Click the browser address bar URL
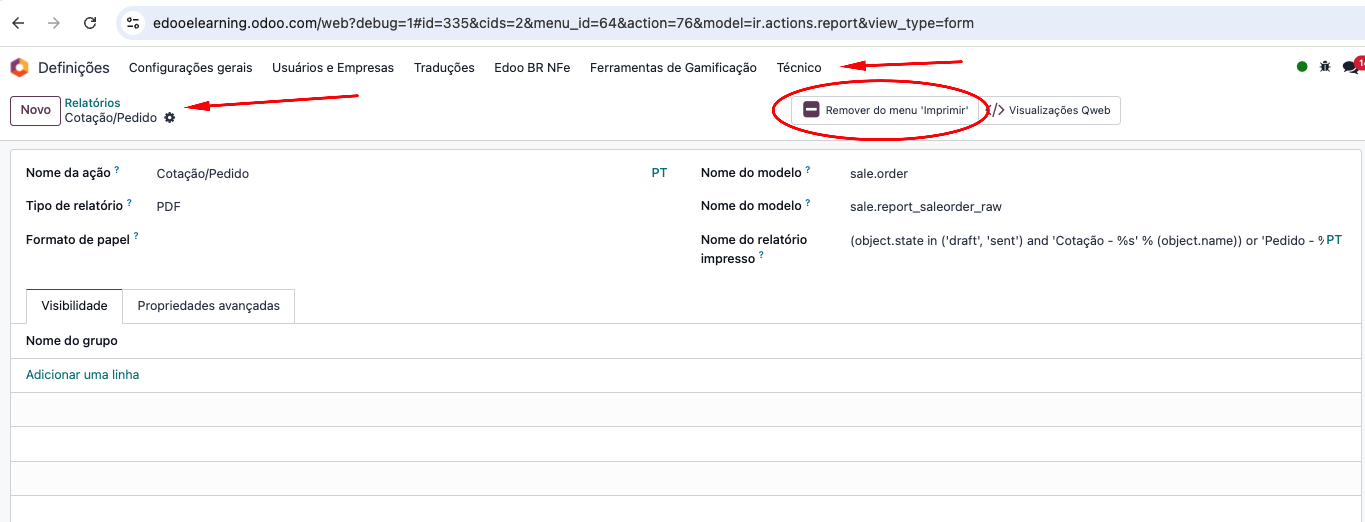Screen dimensions: 1365x522 tap(563, 22)
